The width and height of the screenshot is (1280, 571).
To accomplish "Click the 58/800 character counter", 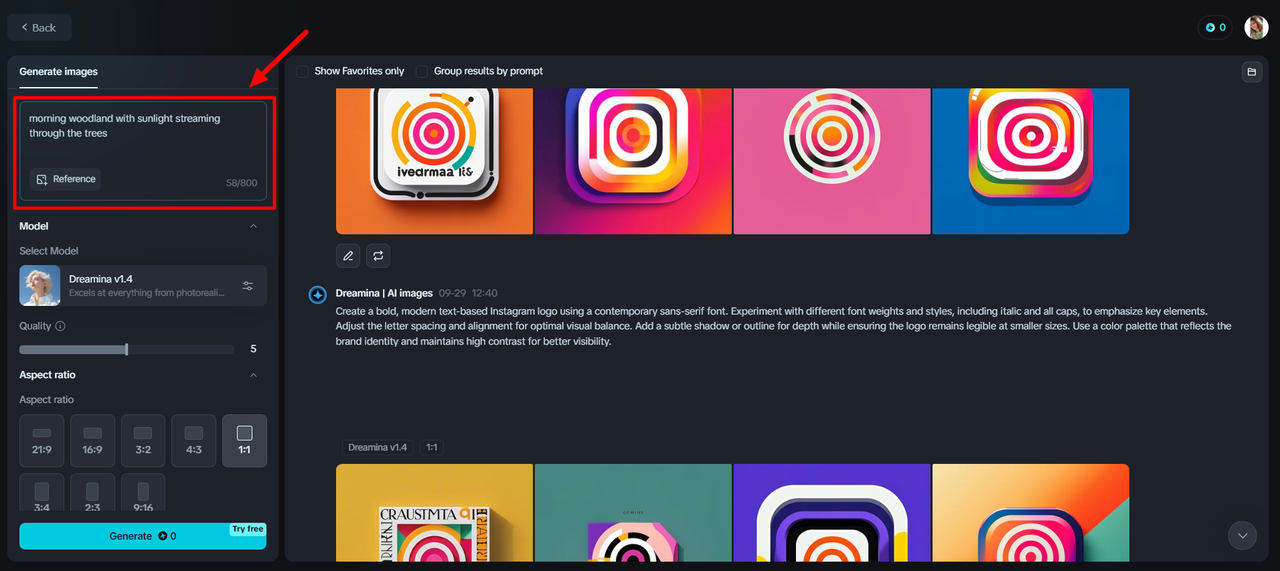I will [241, 183].
